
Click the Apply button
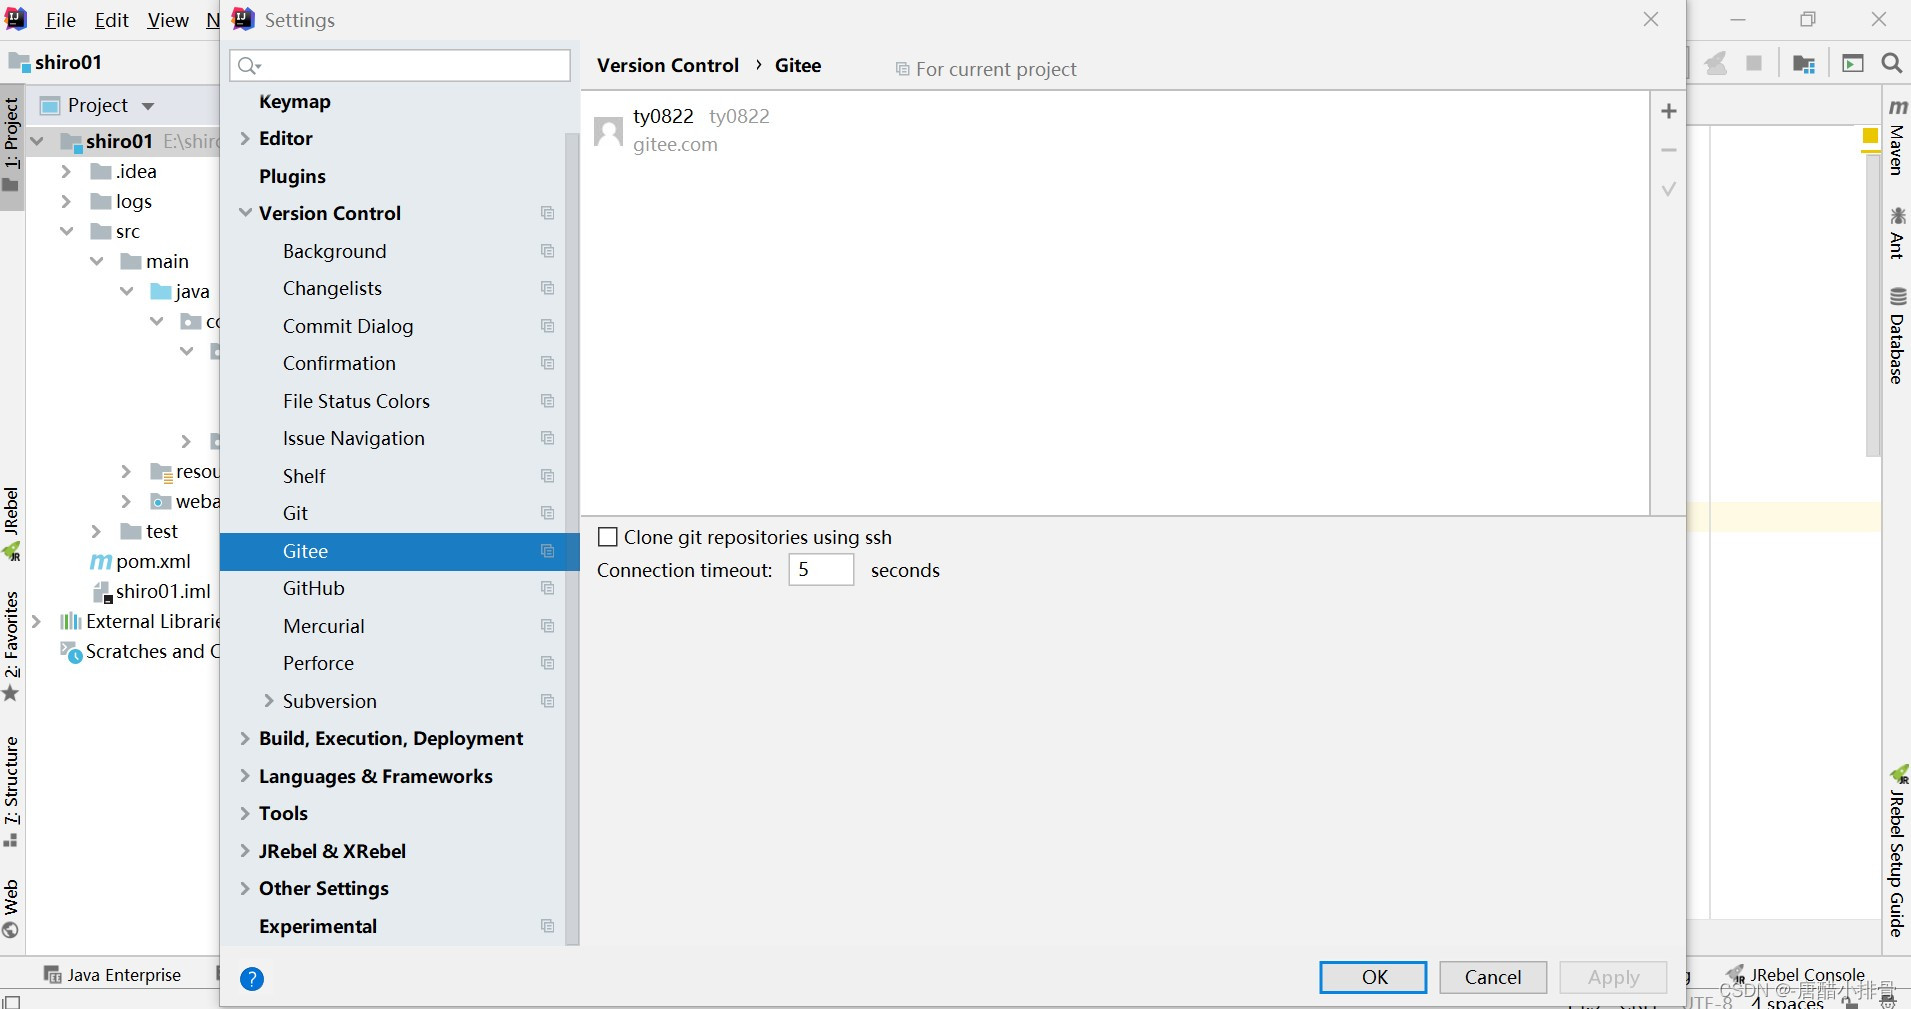[1613, 977]
